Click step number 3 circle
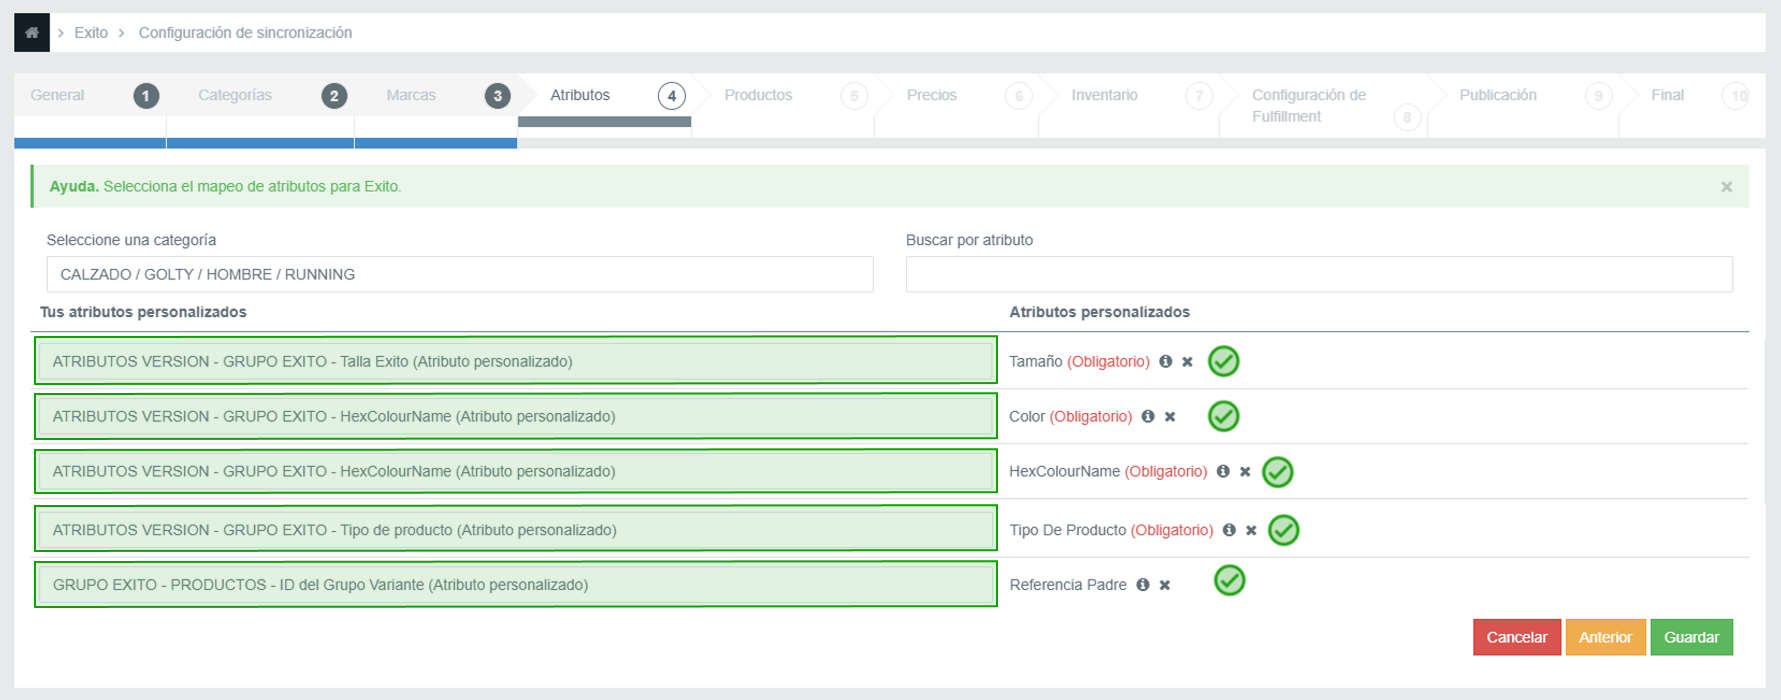Viewport: 1781px width, 700px height. (x=497, y=96)
